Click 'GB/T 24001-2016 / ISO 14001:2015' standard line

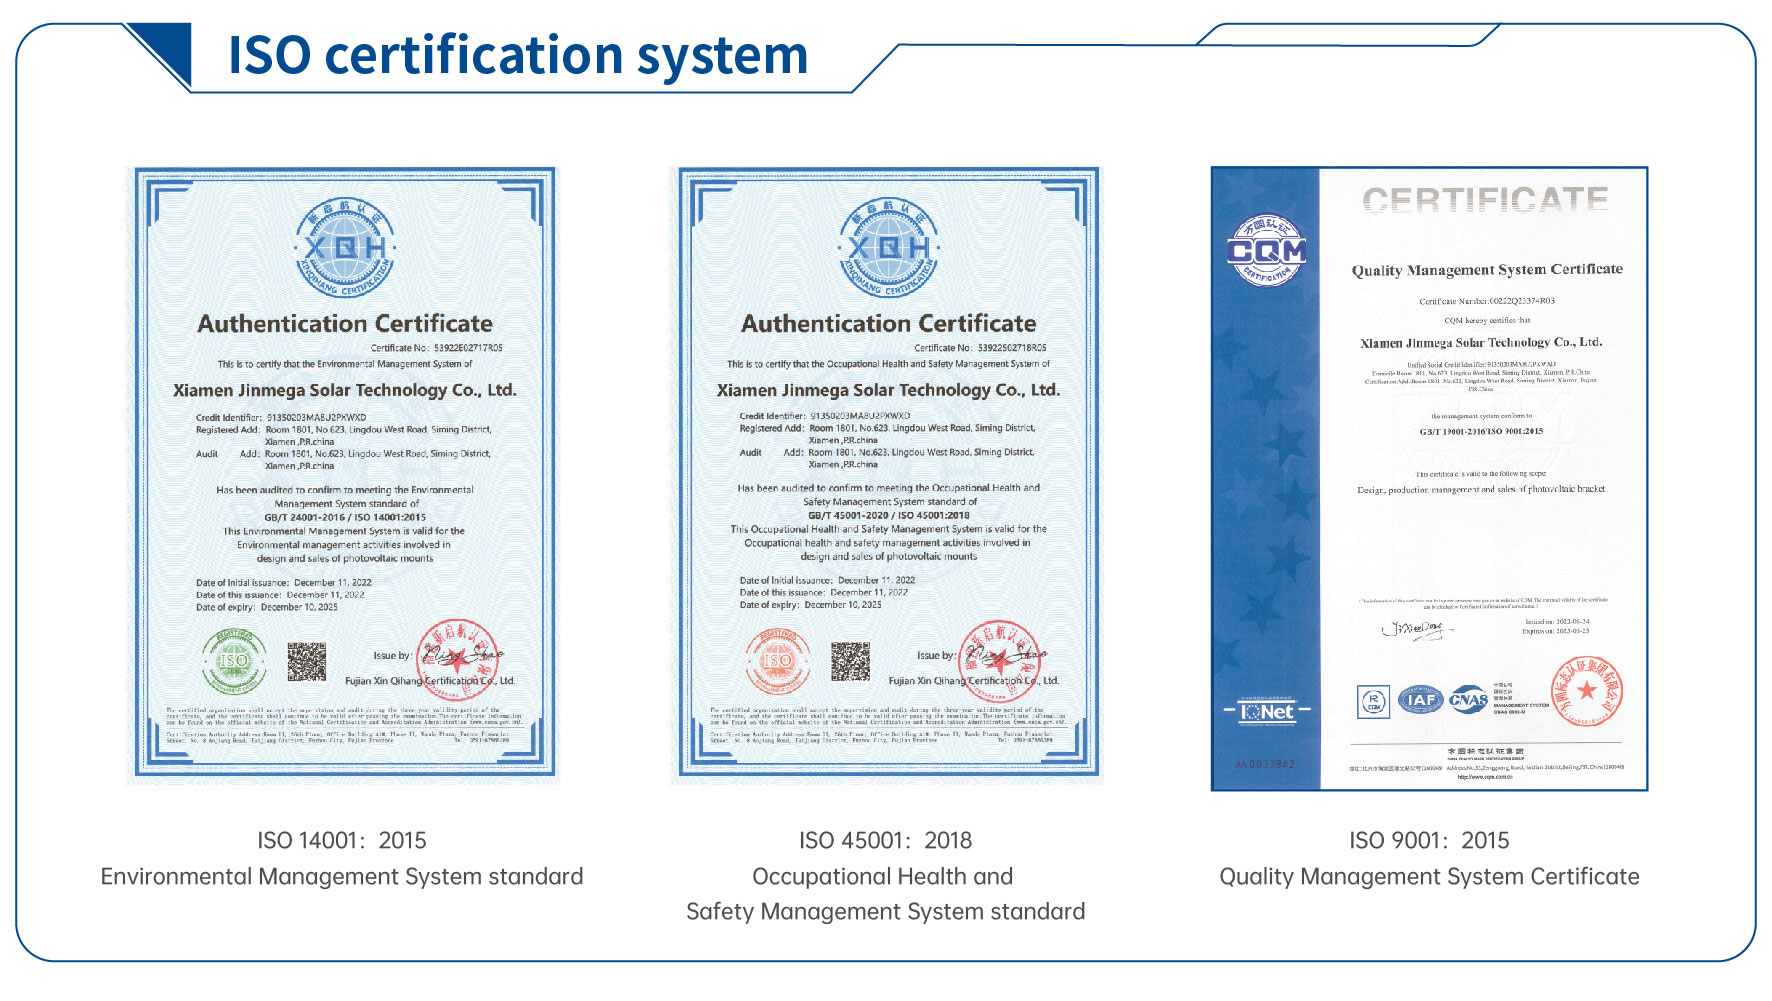(345, 517)
